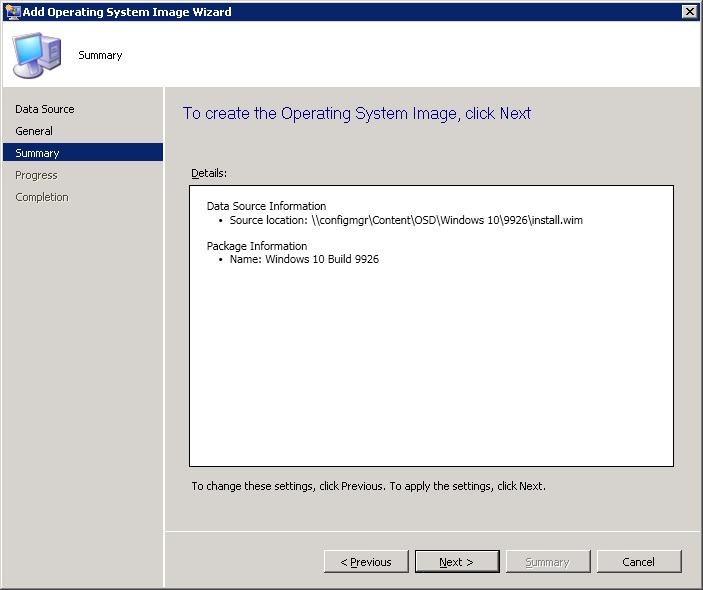
Task: Close the Add Operating System Image Wizard
Action: (x=689, y=12)
